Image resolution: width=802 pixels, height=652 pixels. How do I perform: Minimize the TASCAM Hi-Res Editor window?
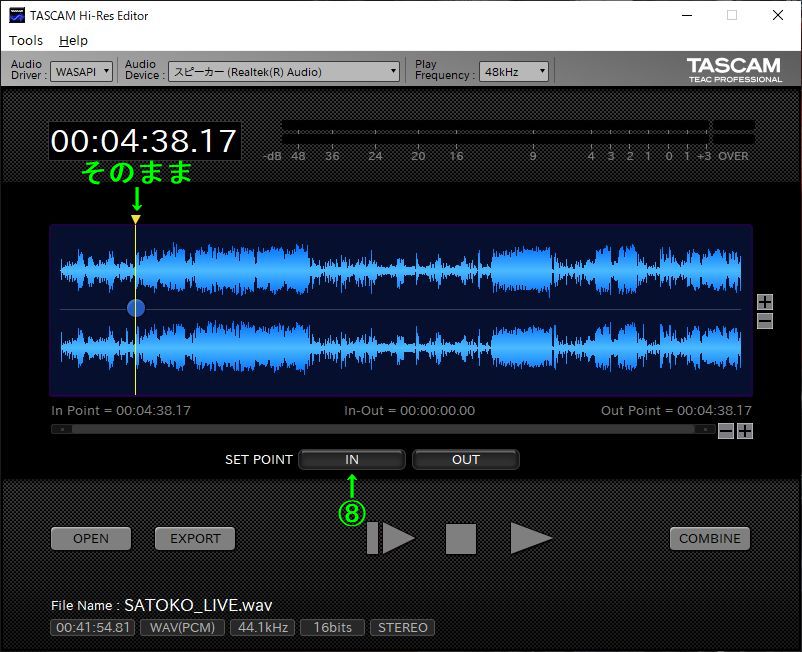[x=687, y=15]
